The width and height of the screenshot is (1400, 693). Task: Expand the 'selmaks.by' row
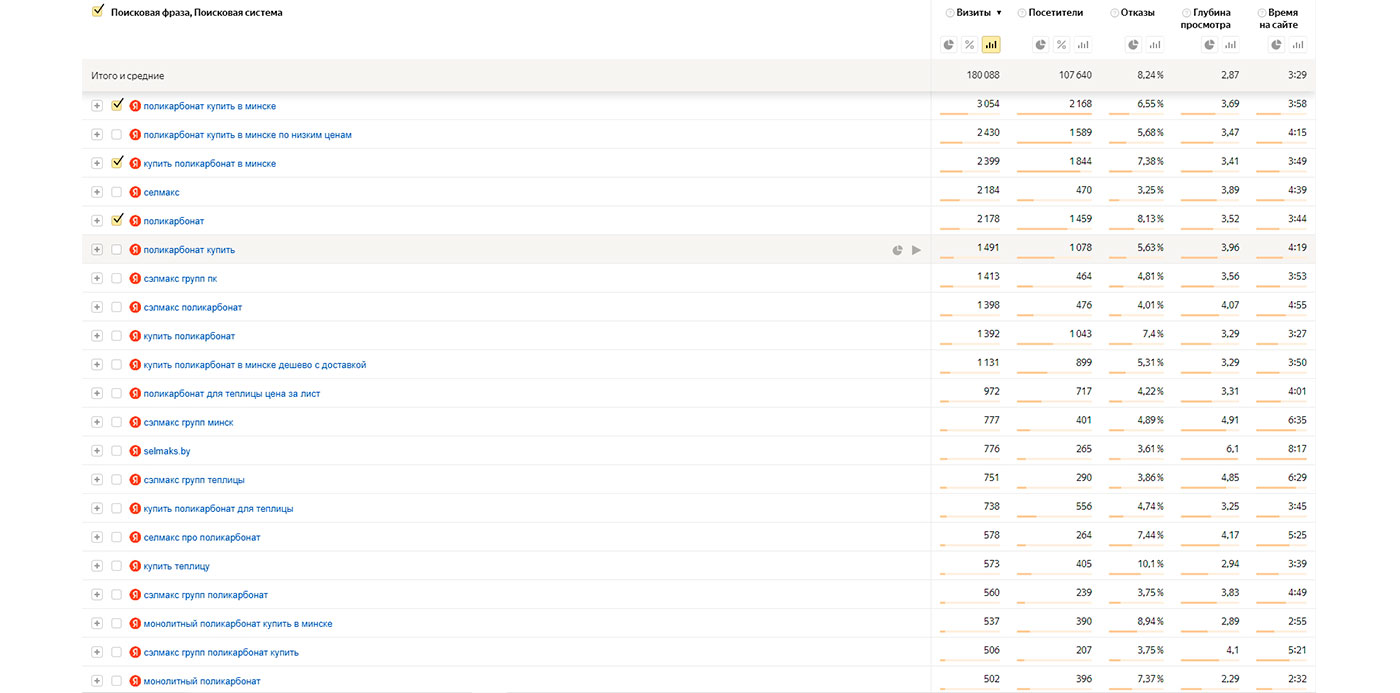coord(97,451)
